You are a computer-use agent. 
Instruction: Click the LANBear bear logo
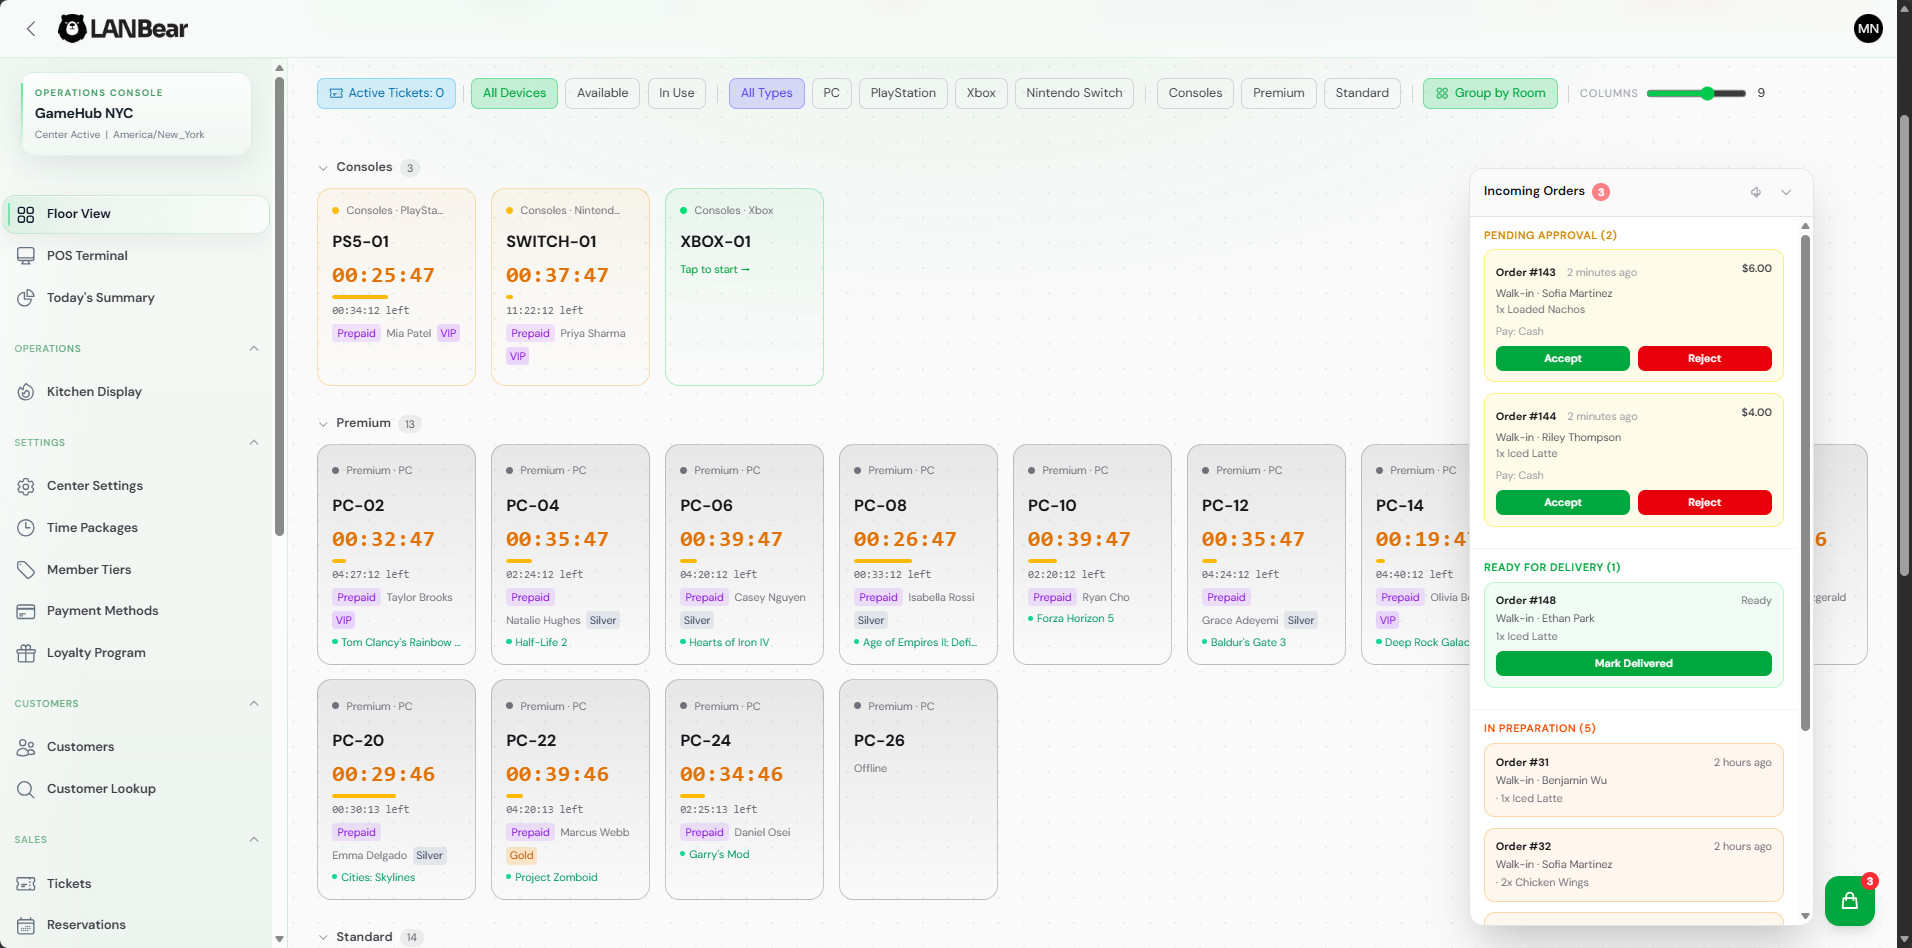(x=71, y=29)
